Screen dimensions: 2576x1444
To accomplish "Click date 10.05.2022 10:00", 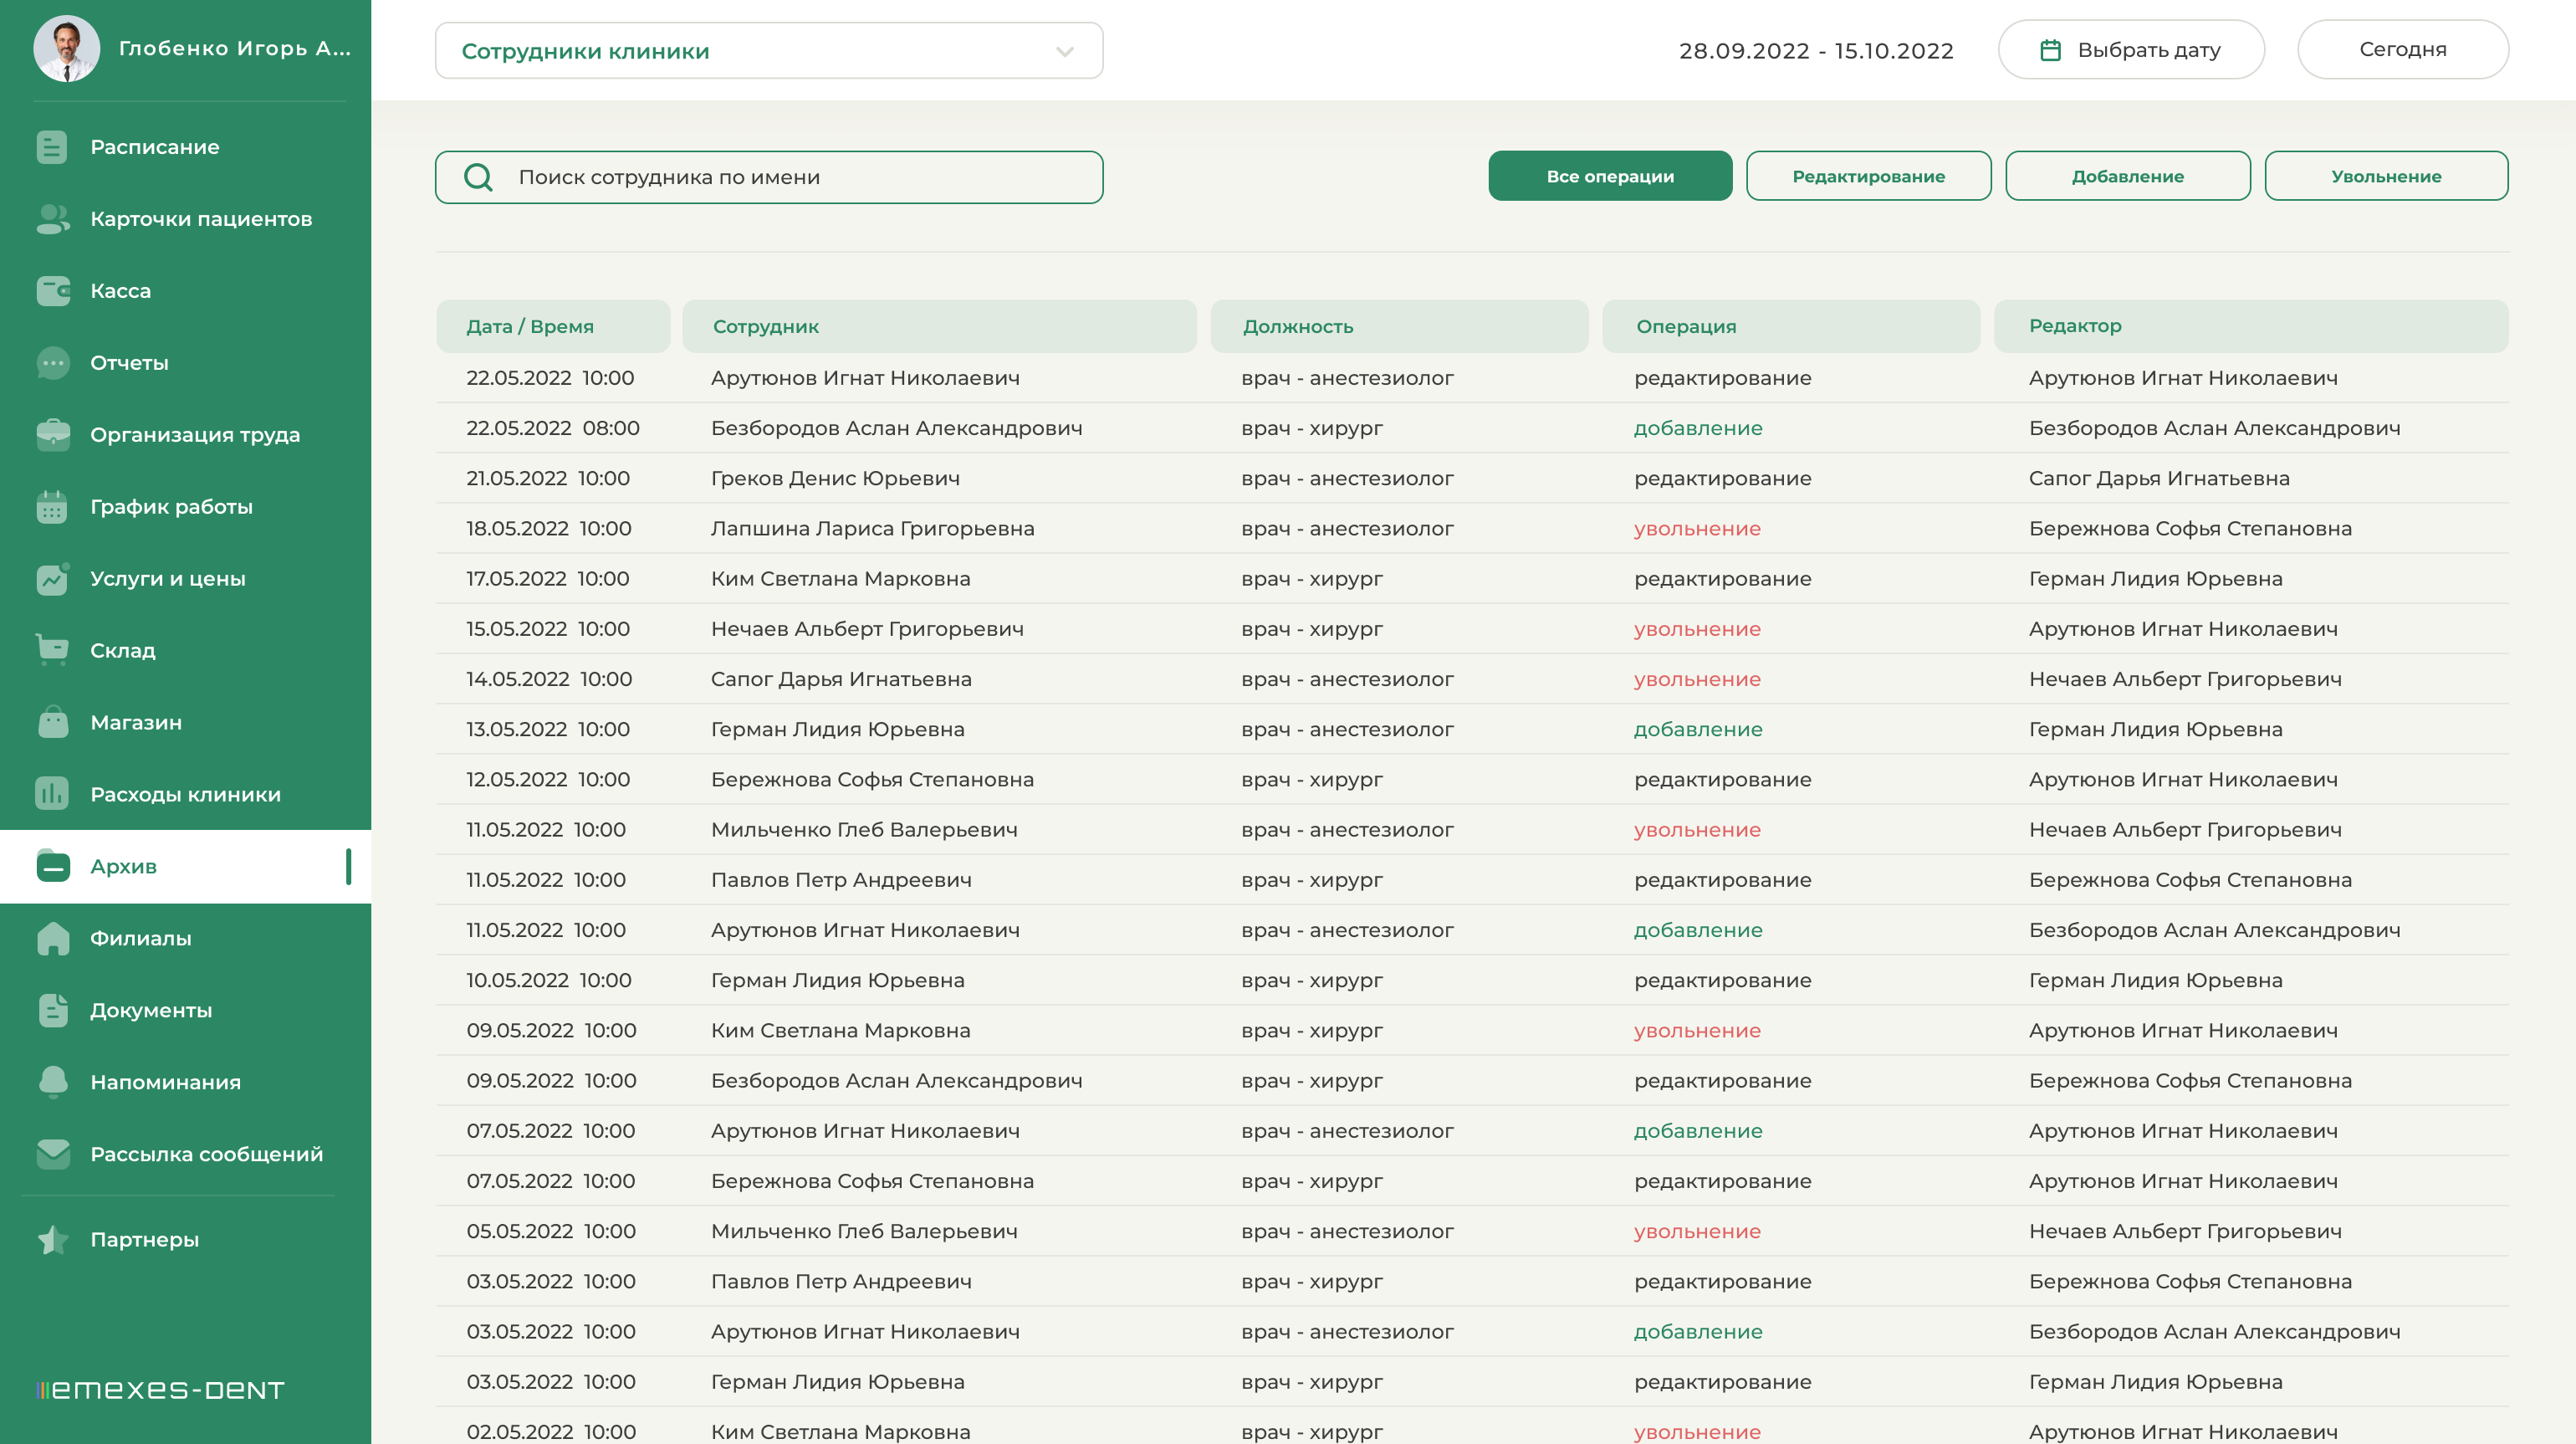I will 549,980.
